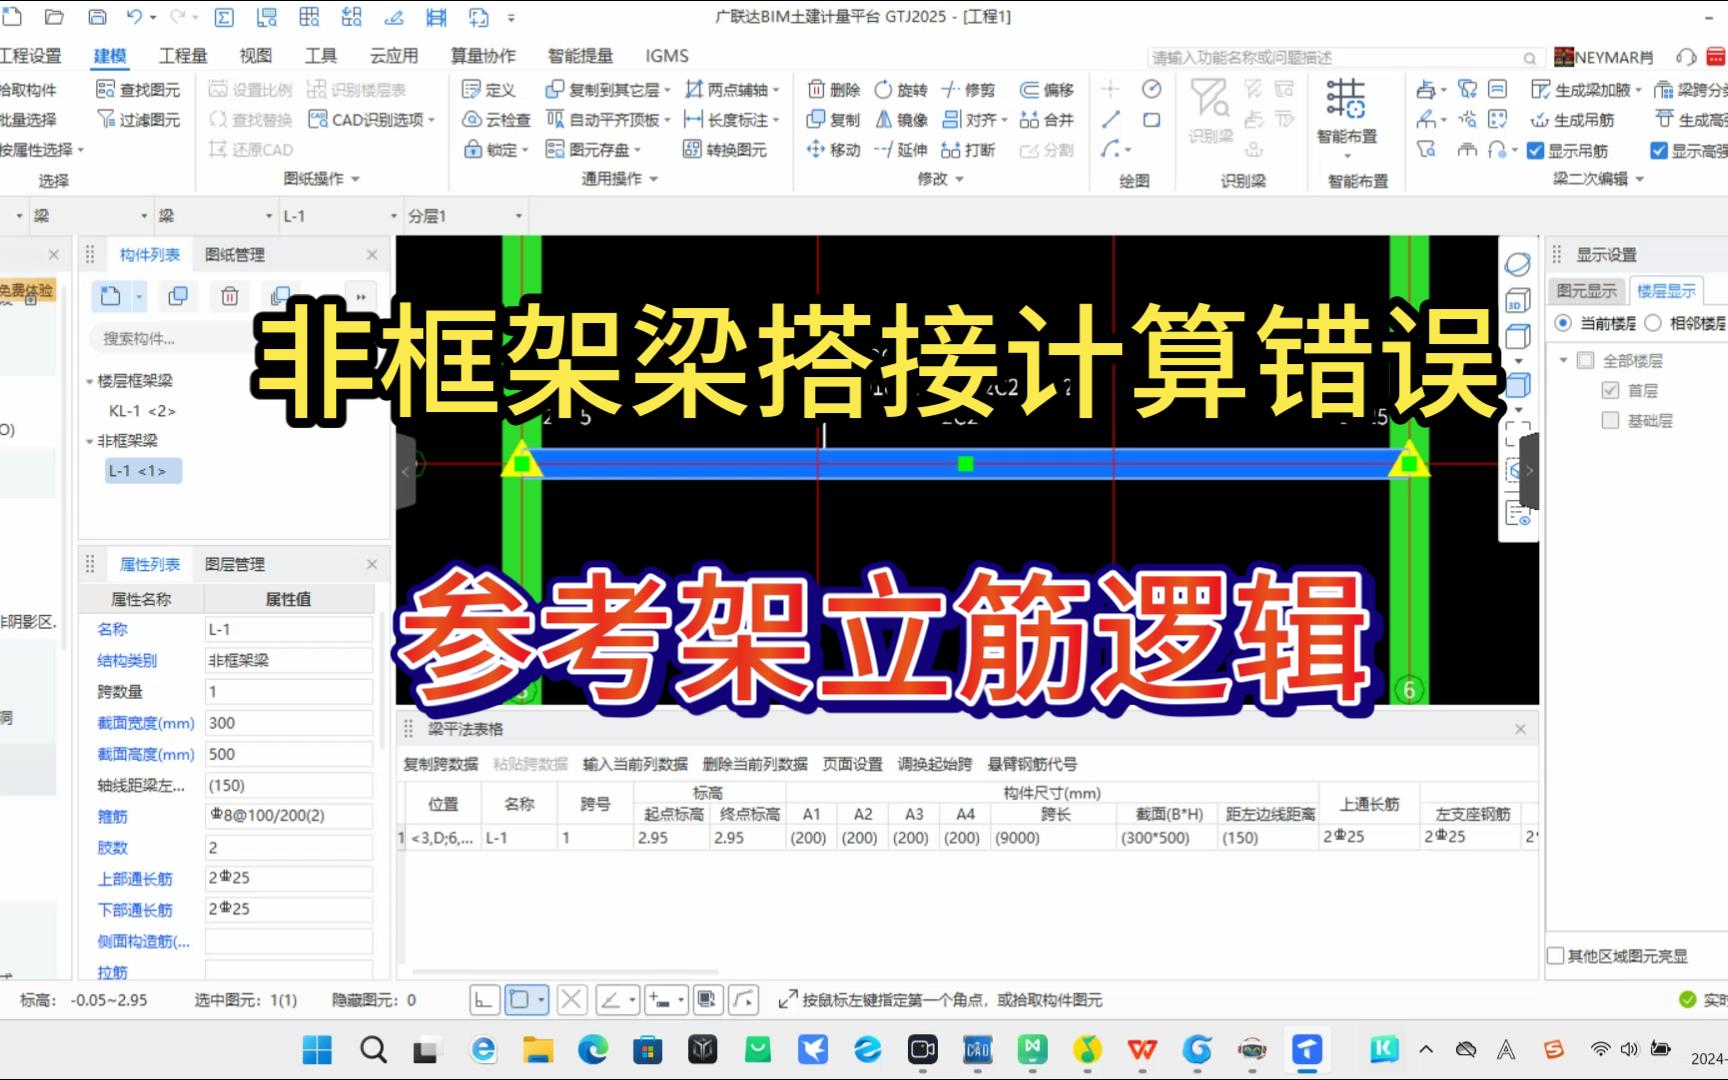1728x1080 pixels.
Task: Collapse 非框架梁 tree node
Action: (89, 441)
